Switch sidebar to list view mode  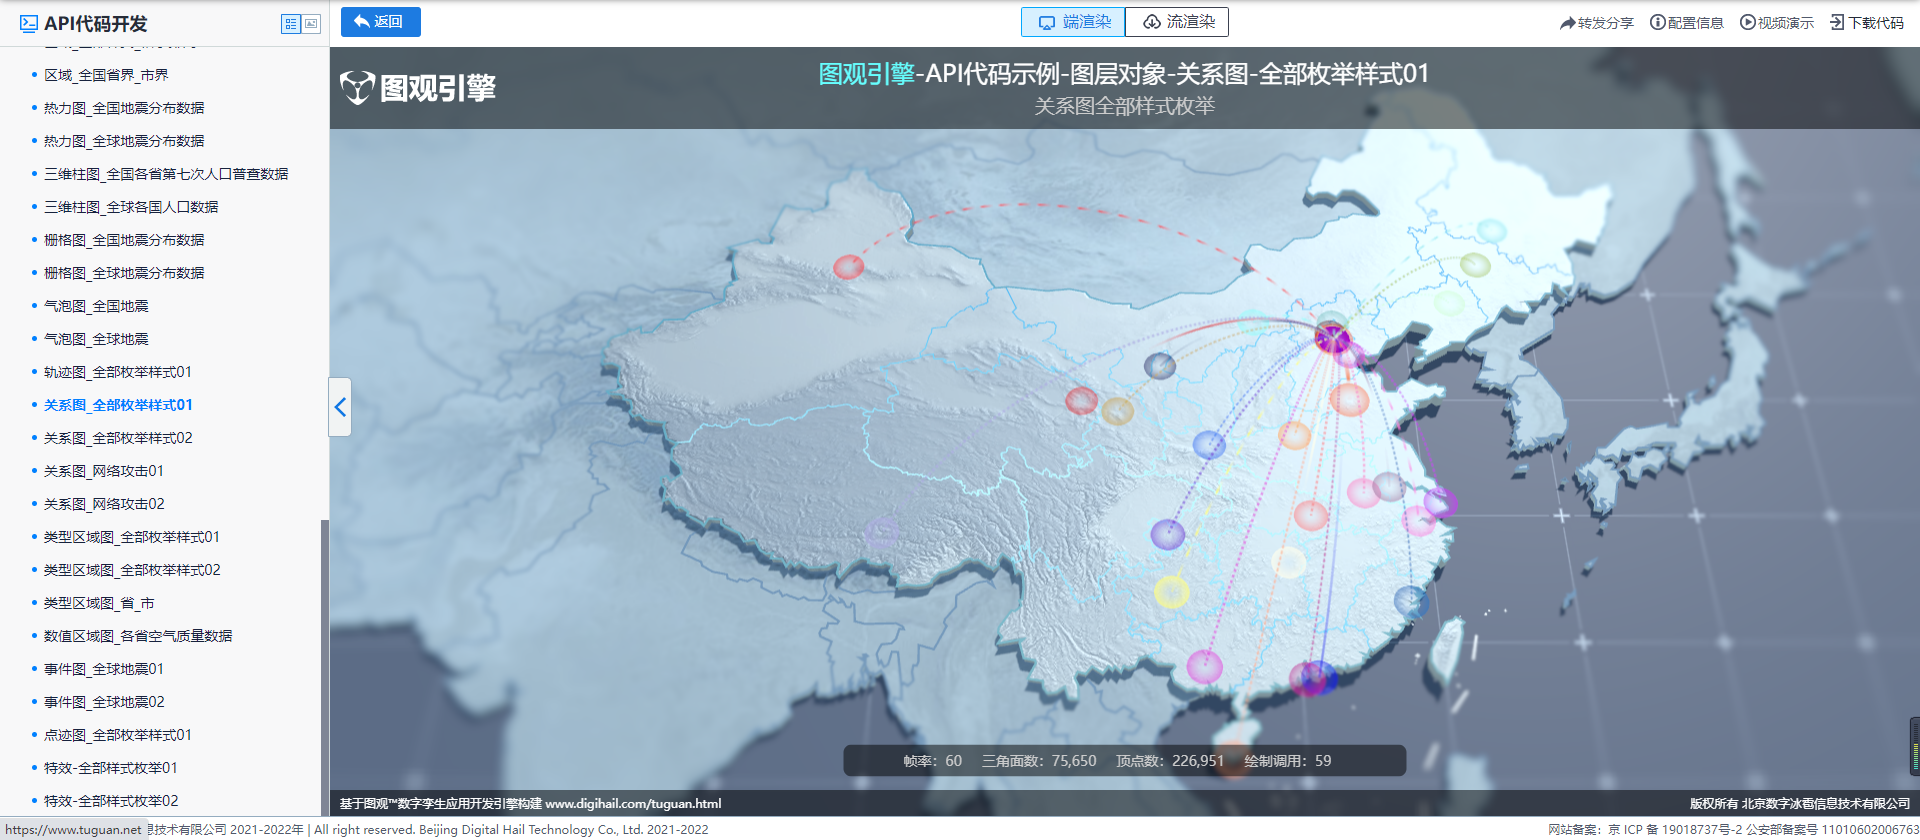pyautogui.click(x=291, y=23)
